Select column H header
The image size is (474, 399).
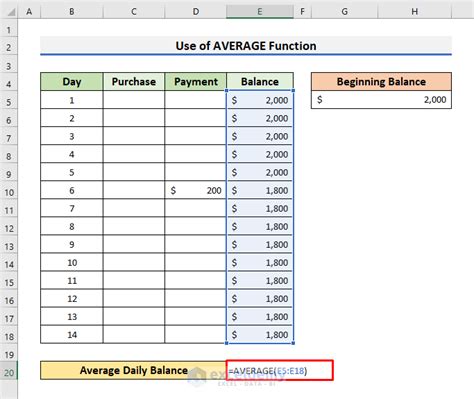coord(415,12)
